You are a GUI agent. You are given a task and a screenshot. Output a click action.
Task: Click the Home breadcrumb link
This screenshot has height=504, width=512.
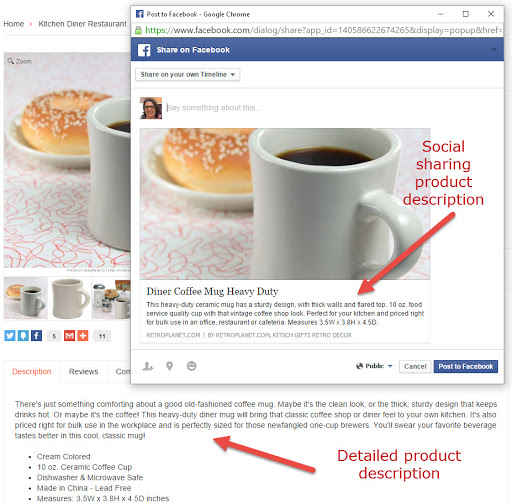click(x=14, y=24)
